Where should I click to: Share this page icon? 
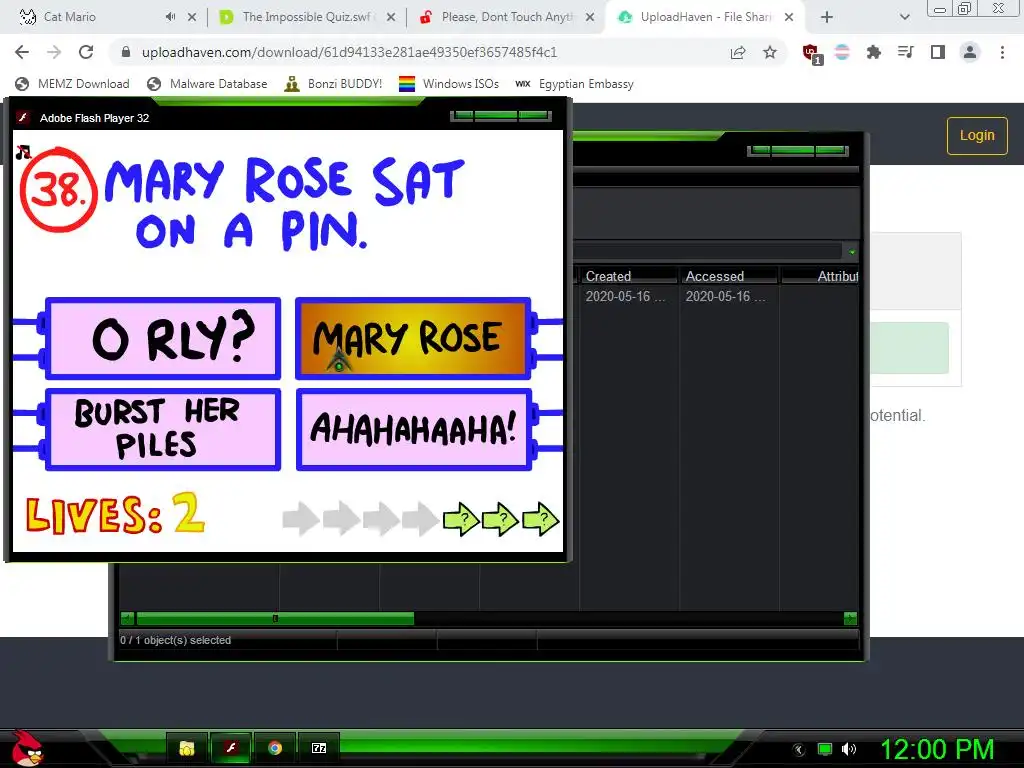click(x=738, y=52)
